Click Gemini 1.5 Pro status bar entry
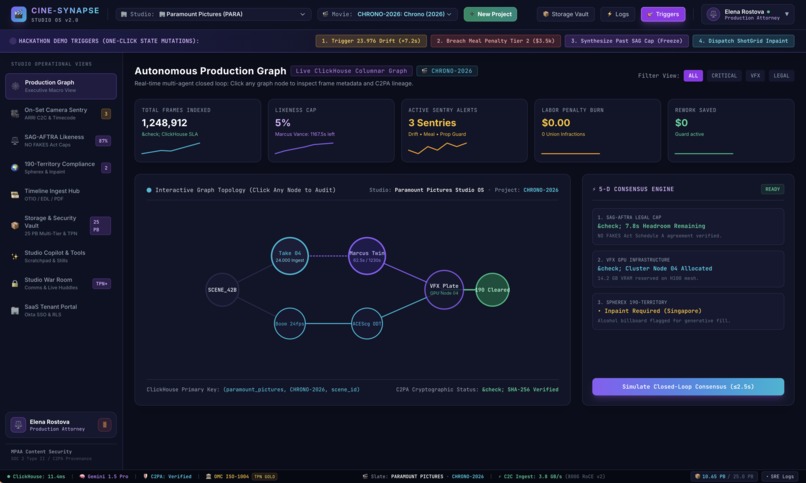This screenshot has height=483, width=806. (104, 476)
